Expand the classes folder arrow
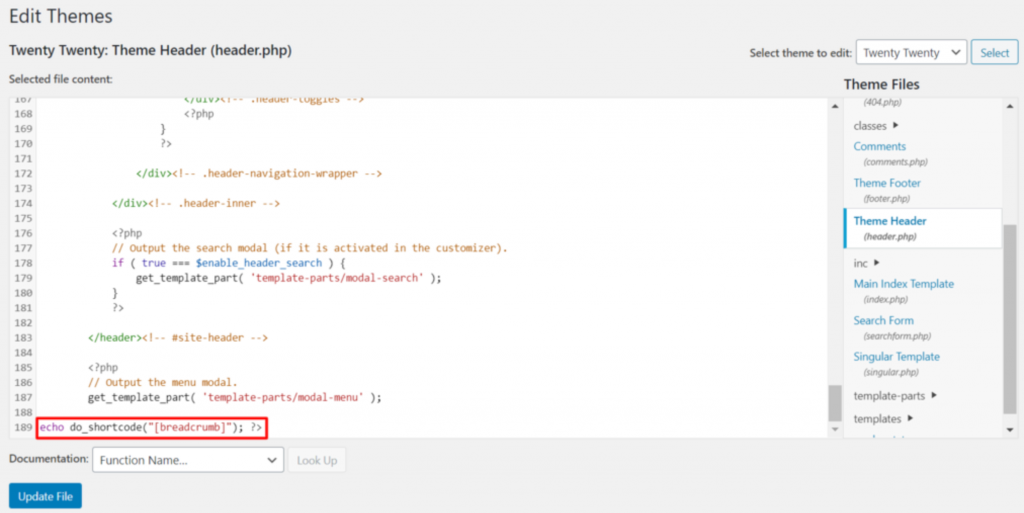The height and width of the screenshot is (513, 1024). [x=895, y=125]
